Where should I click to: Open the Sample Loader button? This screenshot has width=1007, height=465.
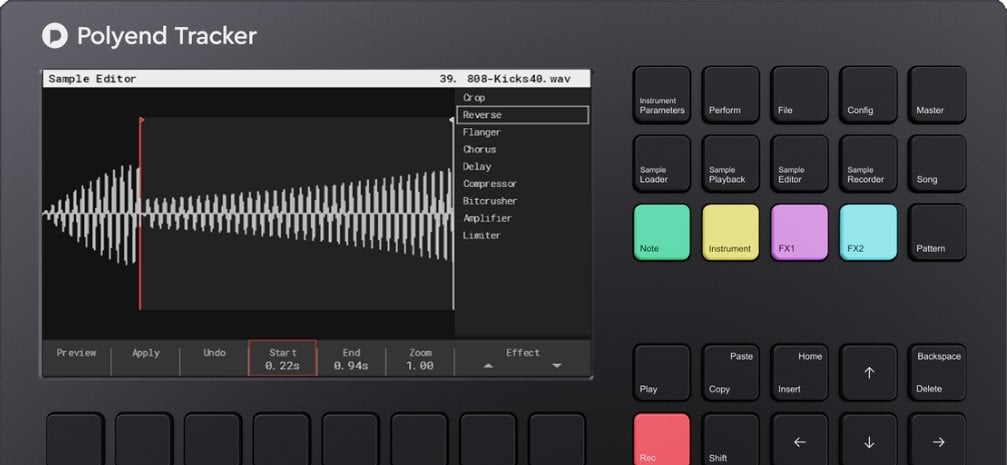point(661,164)
